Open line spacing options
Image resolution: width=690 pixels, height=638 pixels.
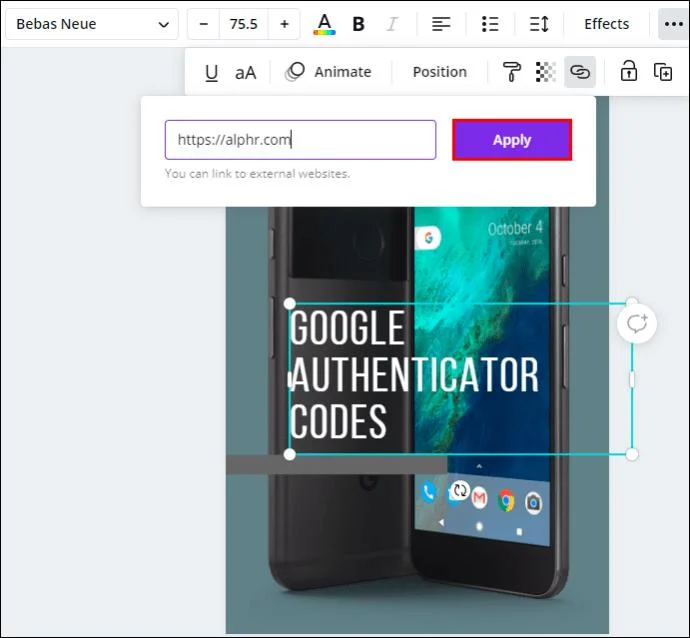point(539,24)
